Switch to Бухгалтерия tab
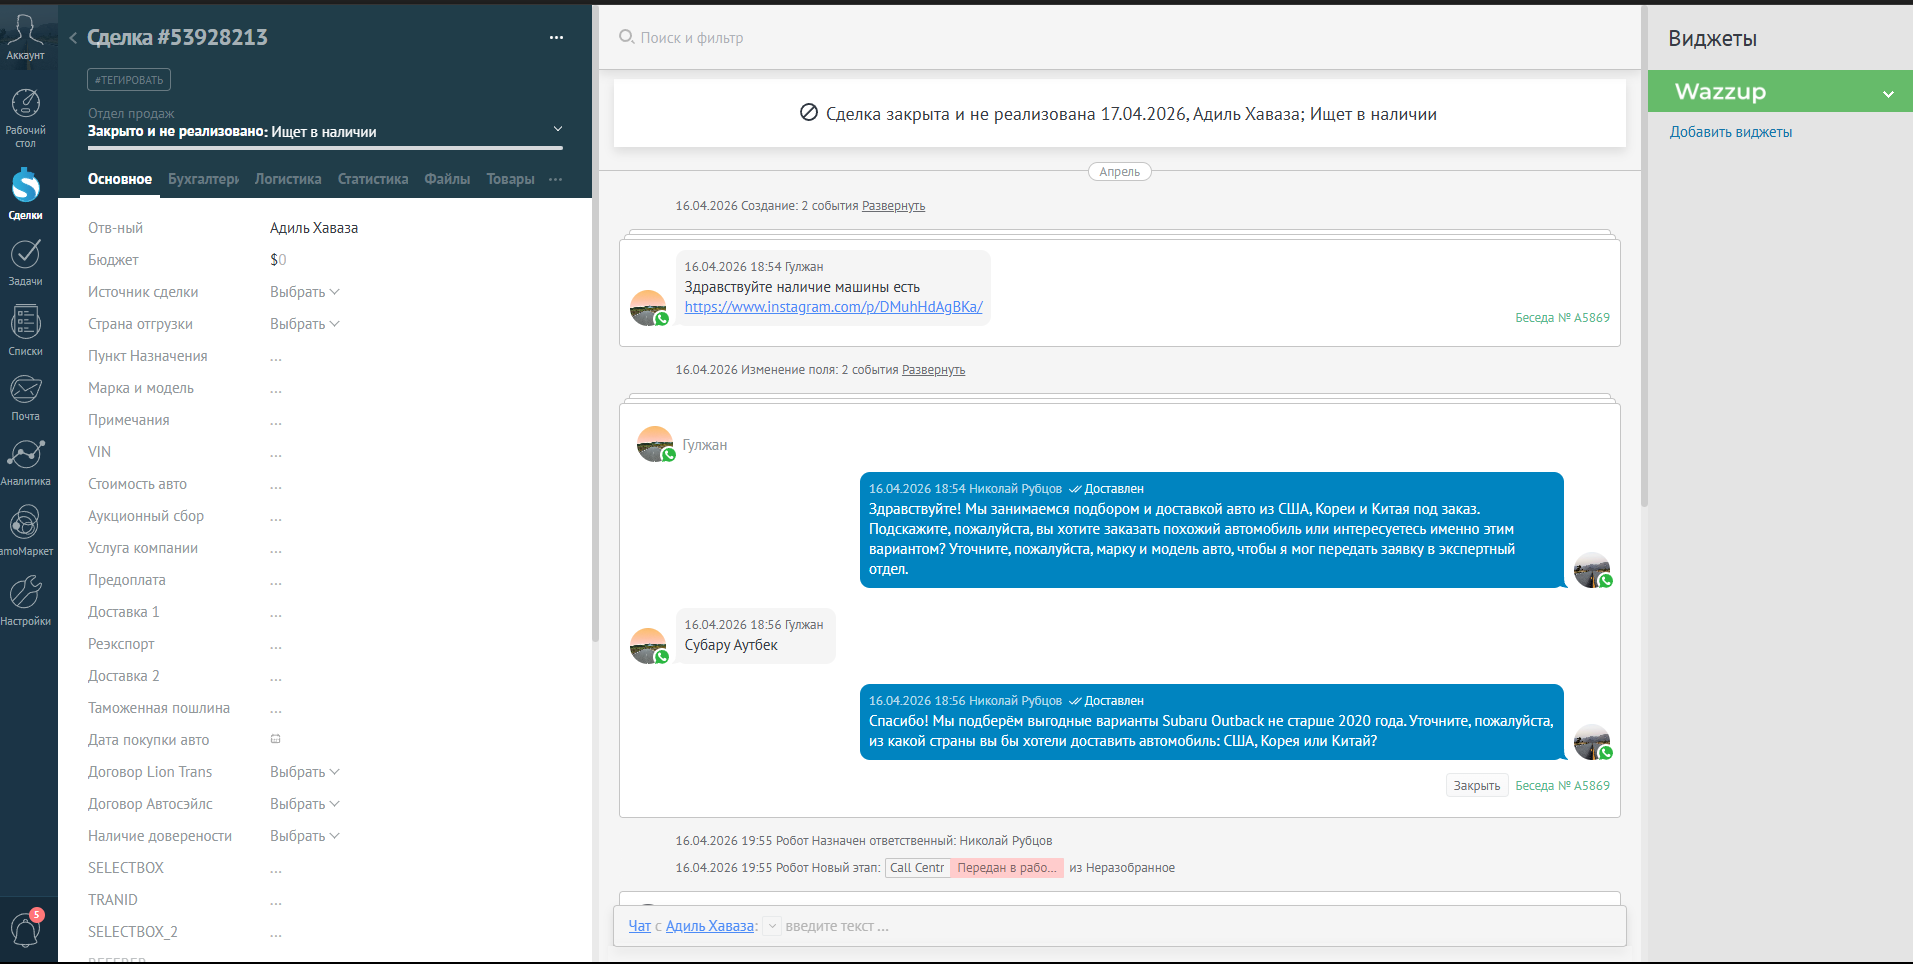This screenshot has width=1913, height=964. click(203, 179)
